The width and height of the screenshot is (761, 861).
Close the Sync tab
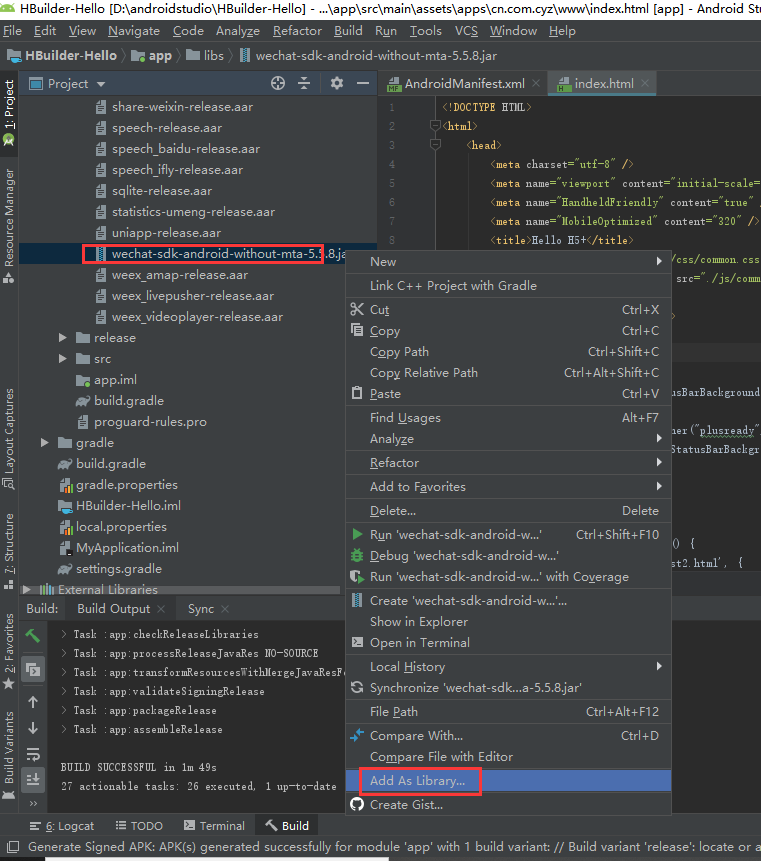click(x=225, y=609)
